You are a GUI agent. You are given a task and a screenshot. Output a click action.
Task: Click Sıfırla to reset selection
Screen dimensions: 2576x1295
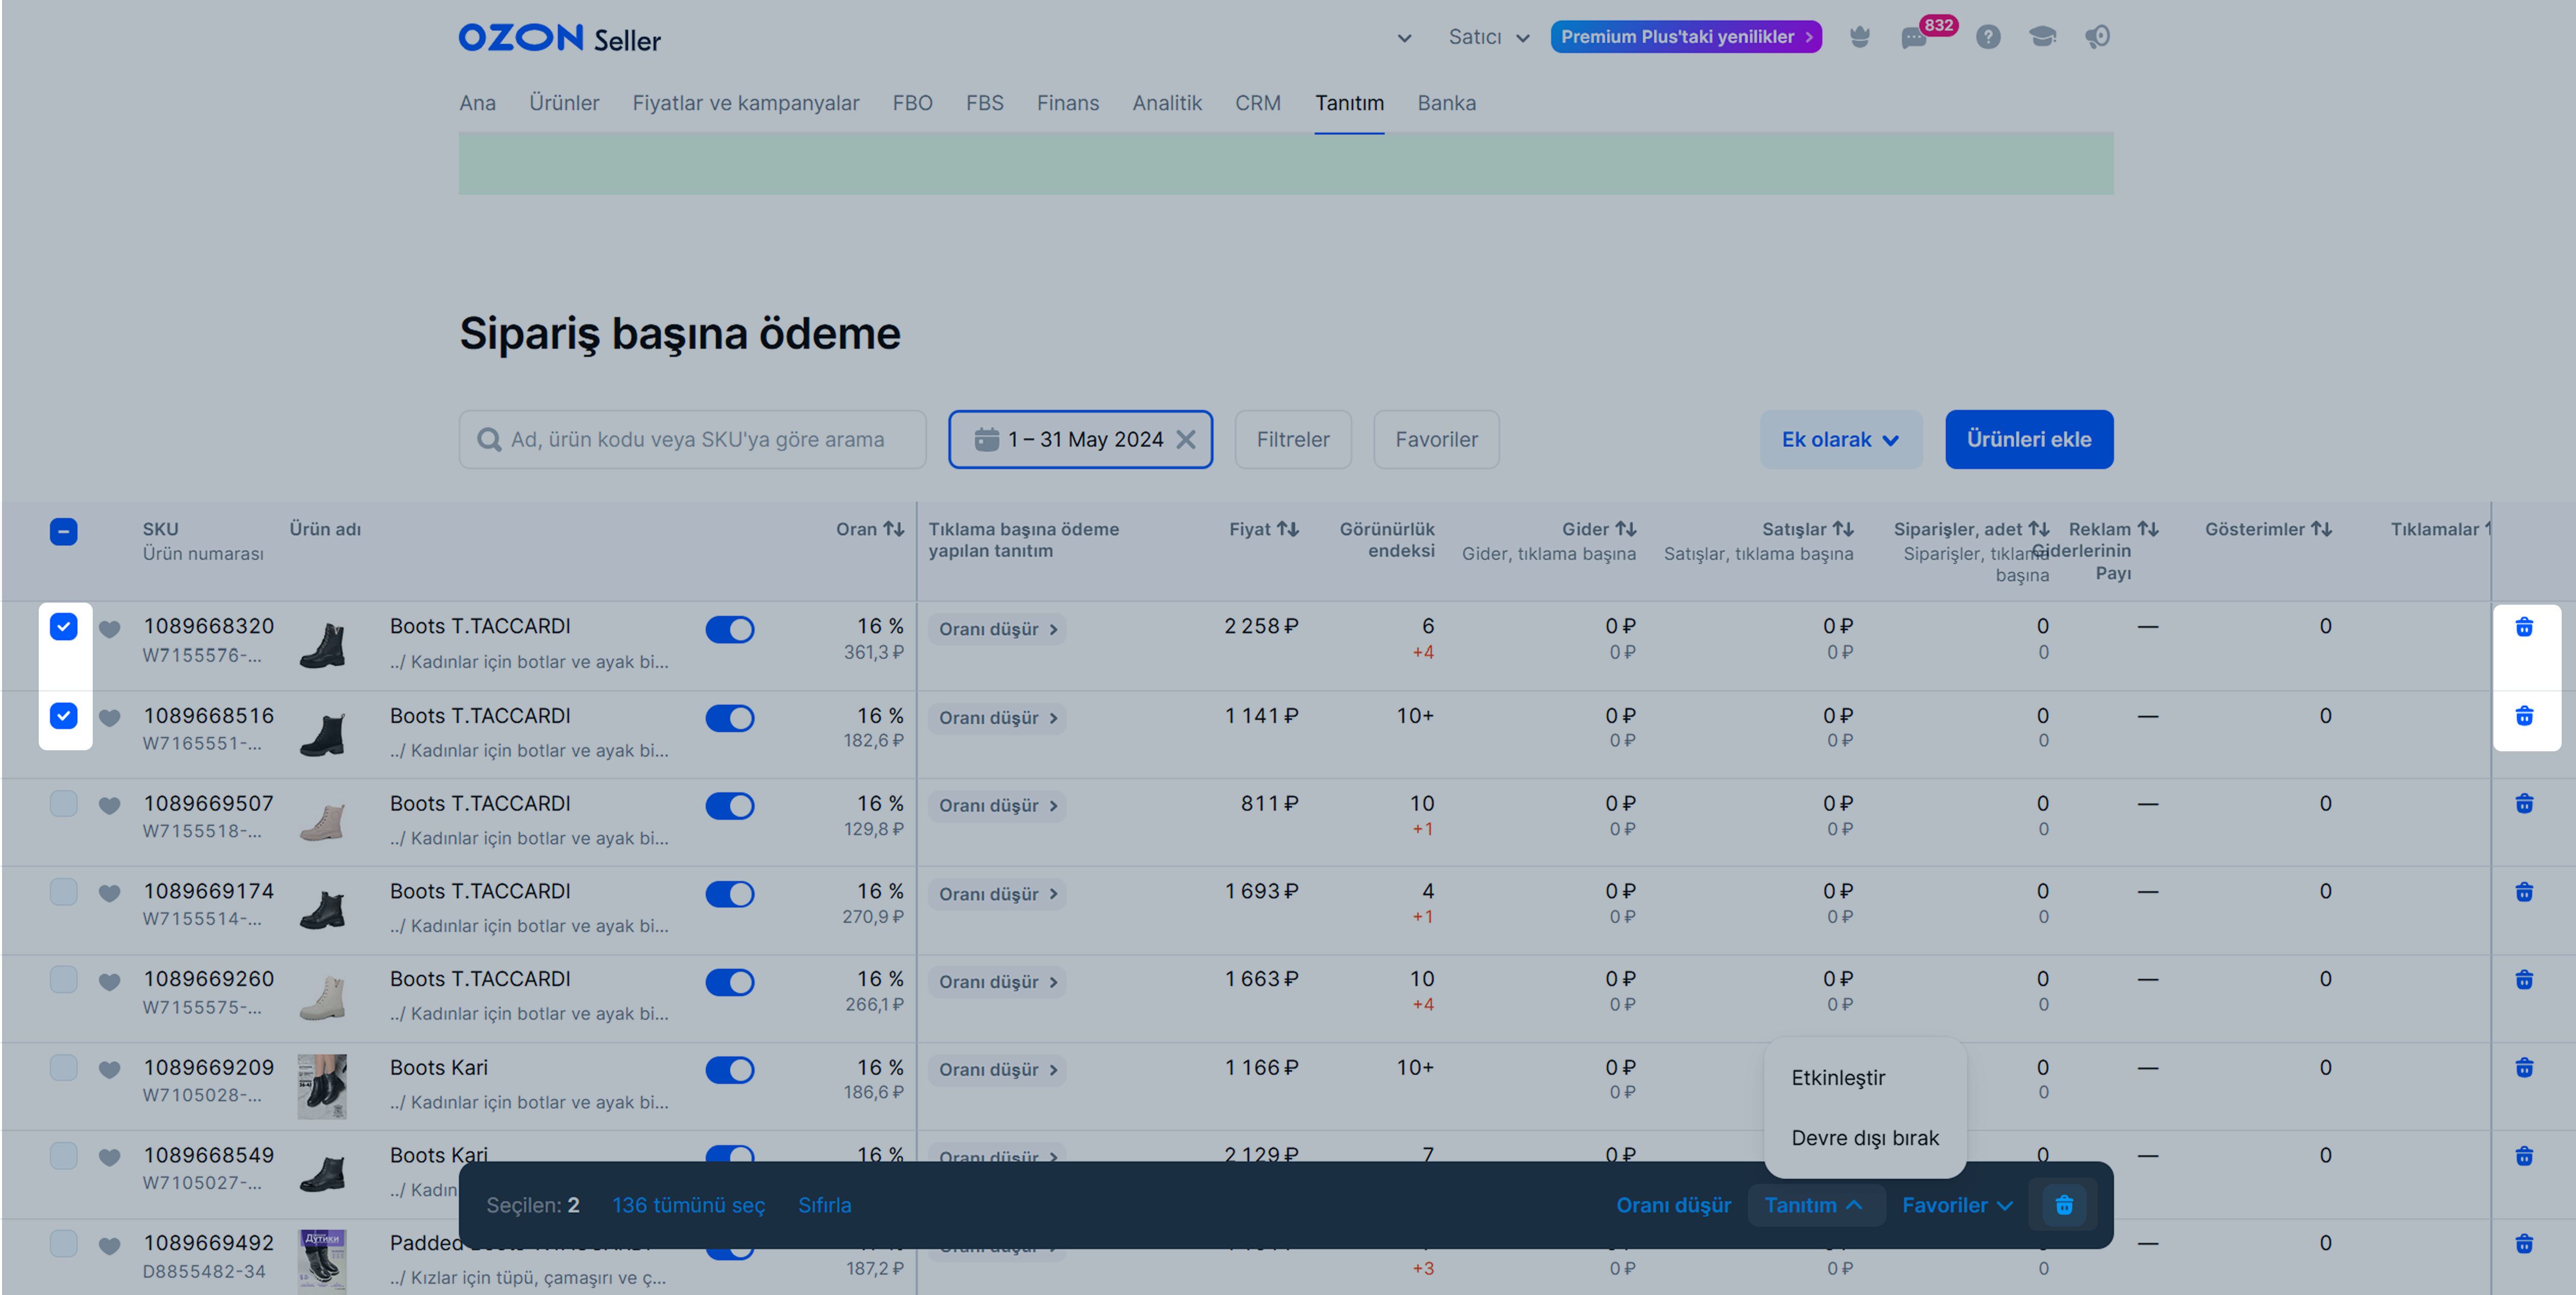click(824, 1205)
